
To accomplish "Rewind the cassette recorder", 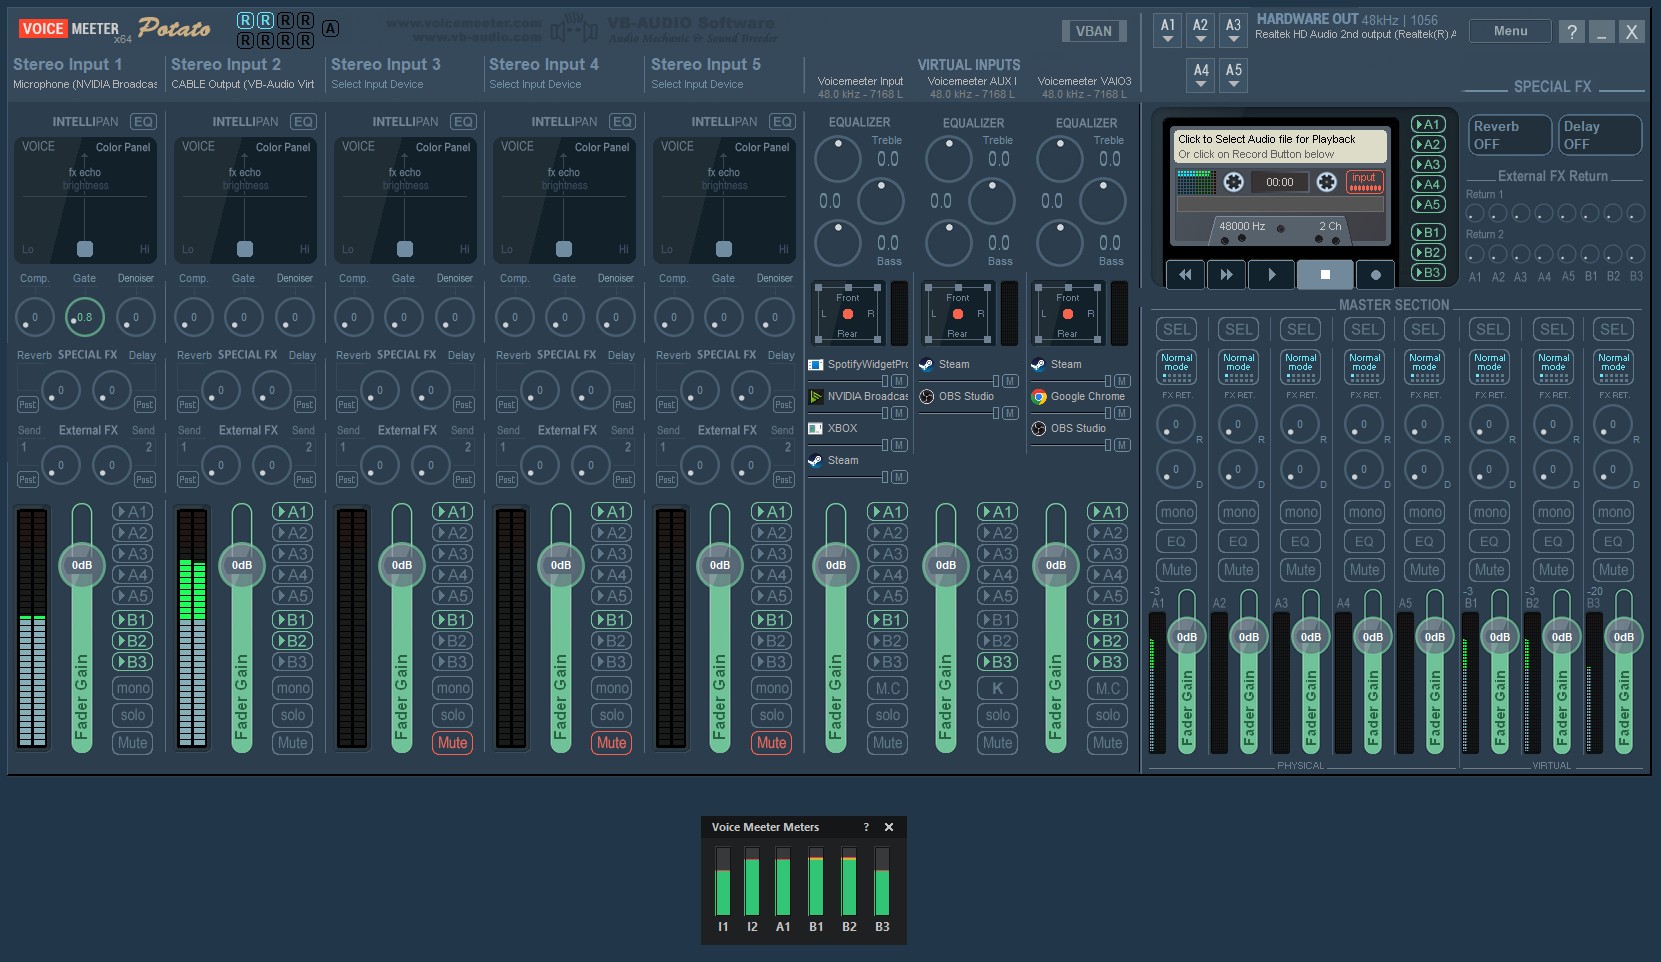I will coord(1185,274).
